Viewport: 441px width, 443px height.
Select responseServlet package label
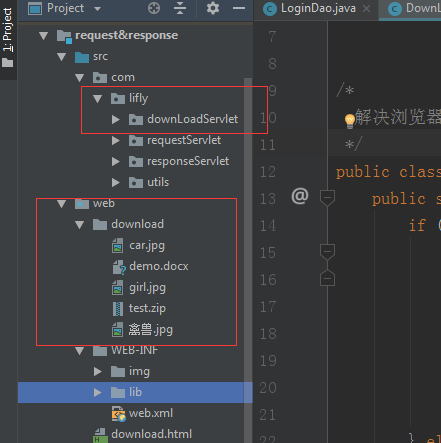tap(188, 161)
